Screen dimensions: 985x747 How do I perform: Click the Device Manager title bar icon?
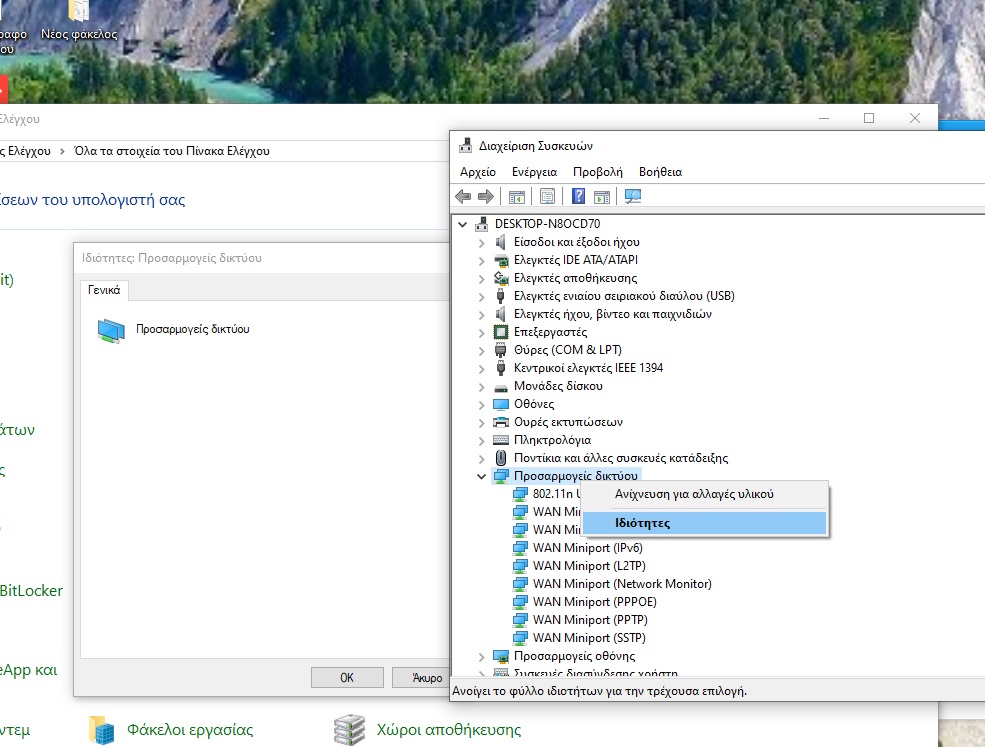coord(465,146)
